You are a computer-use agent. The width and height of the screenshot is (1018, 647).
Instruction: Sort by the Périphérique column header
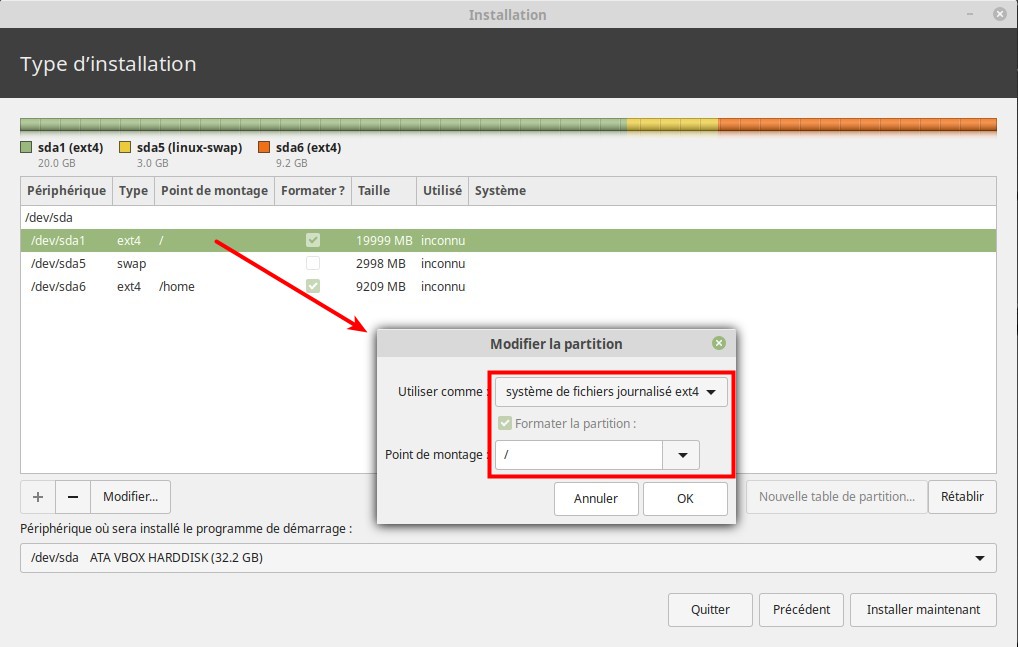[x=66, y=191]
